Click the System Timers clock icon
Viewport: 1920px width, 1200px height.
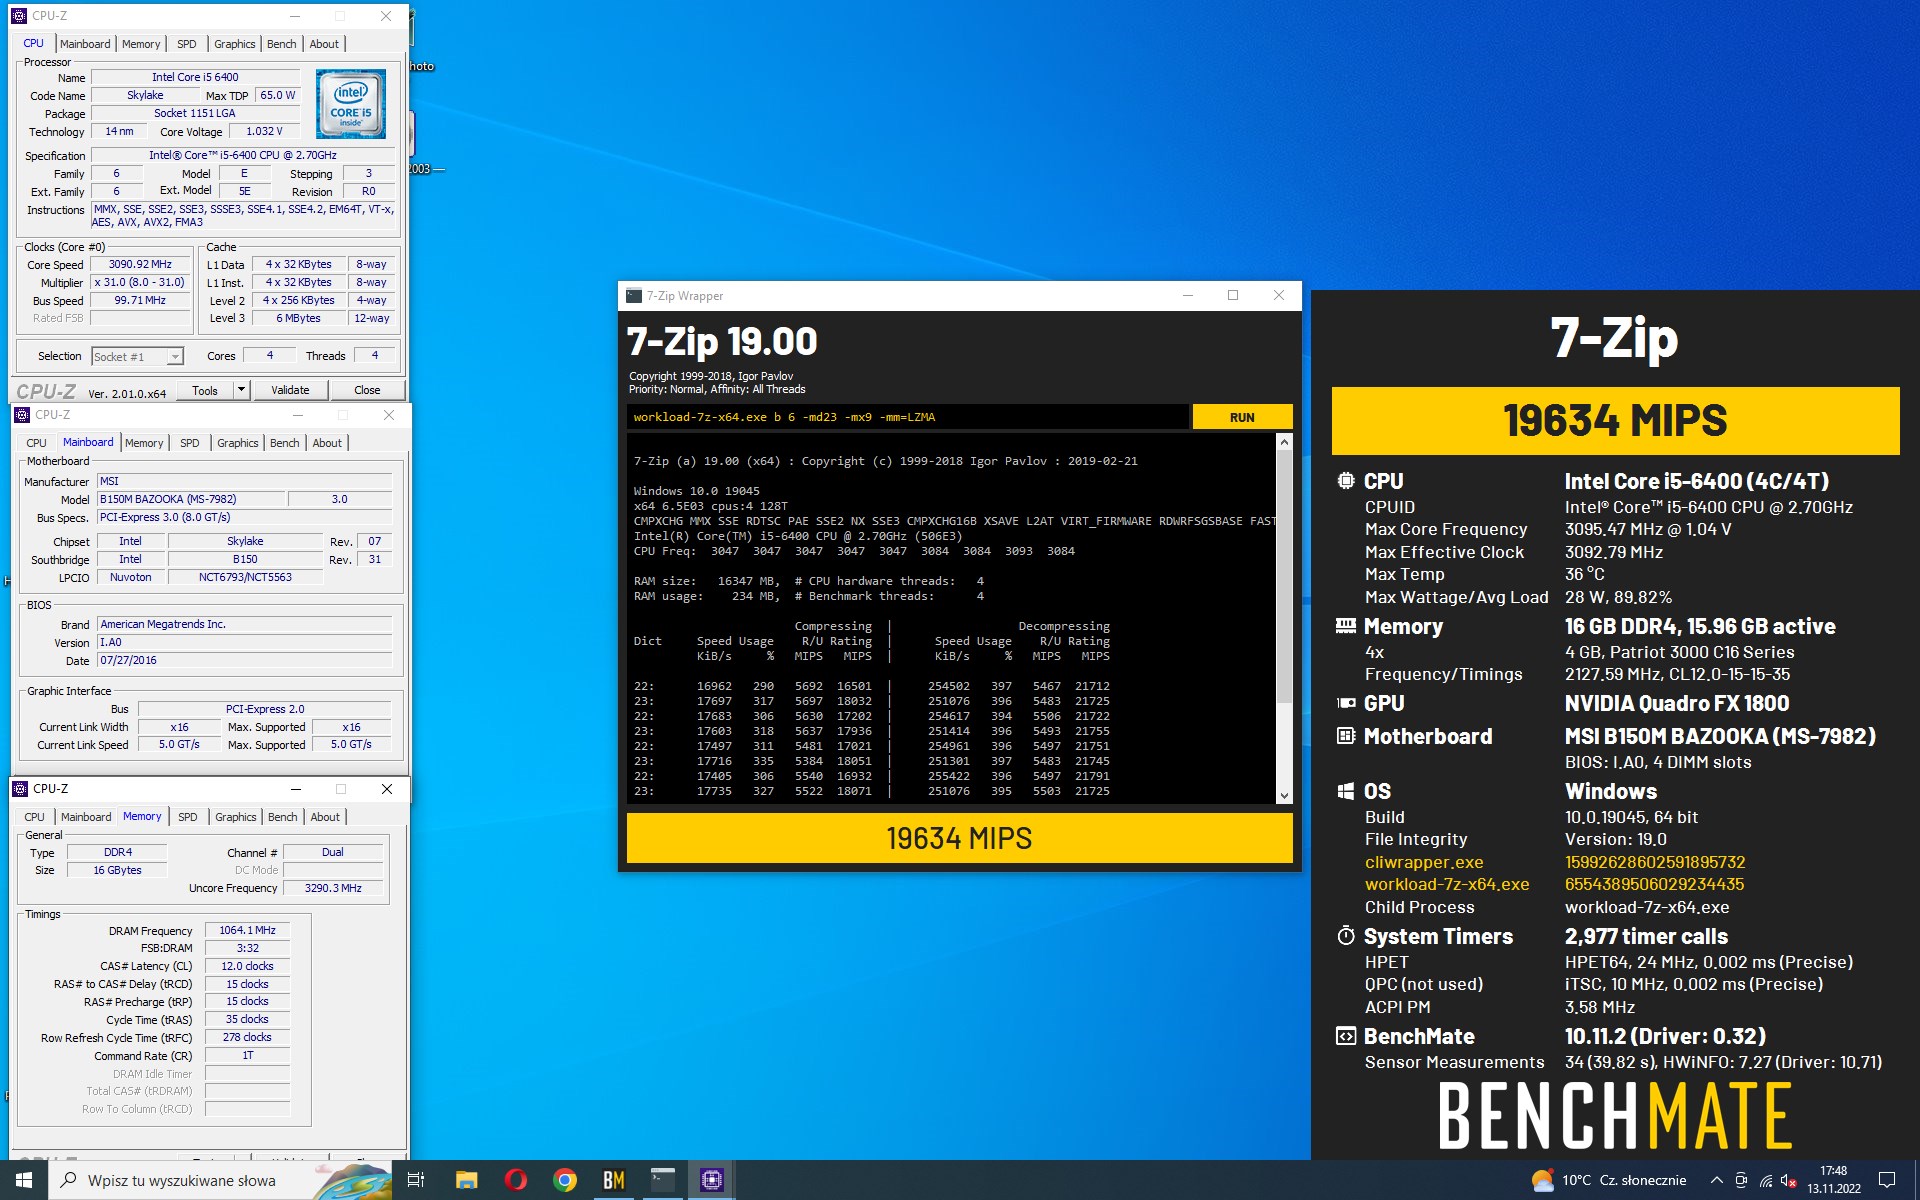point(1346,936)
